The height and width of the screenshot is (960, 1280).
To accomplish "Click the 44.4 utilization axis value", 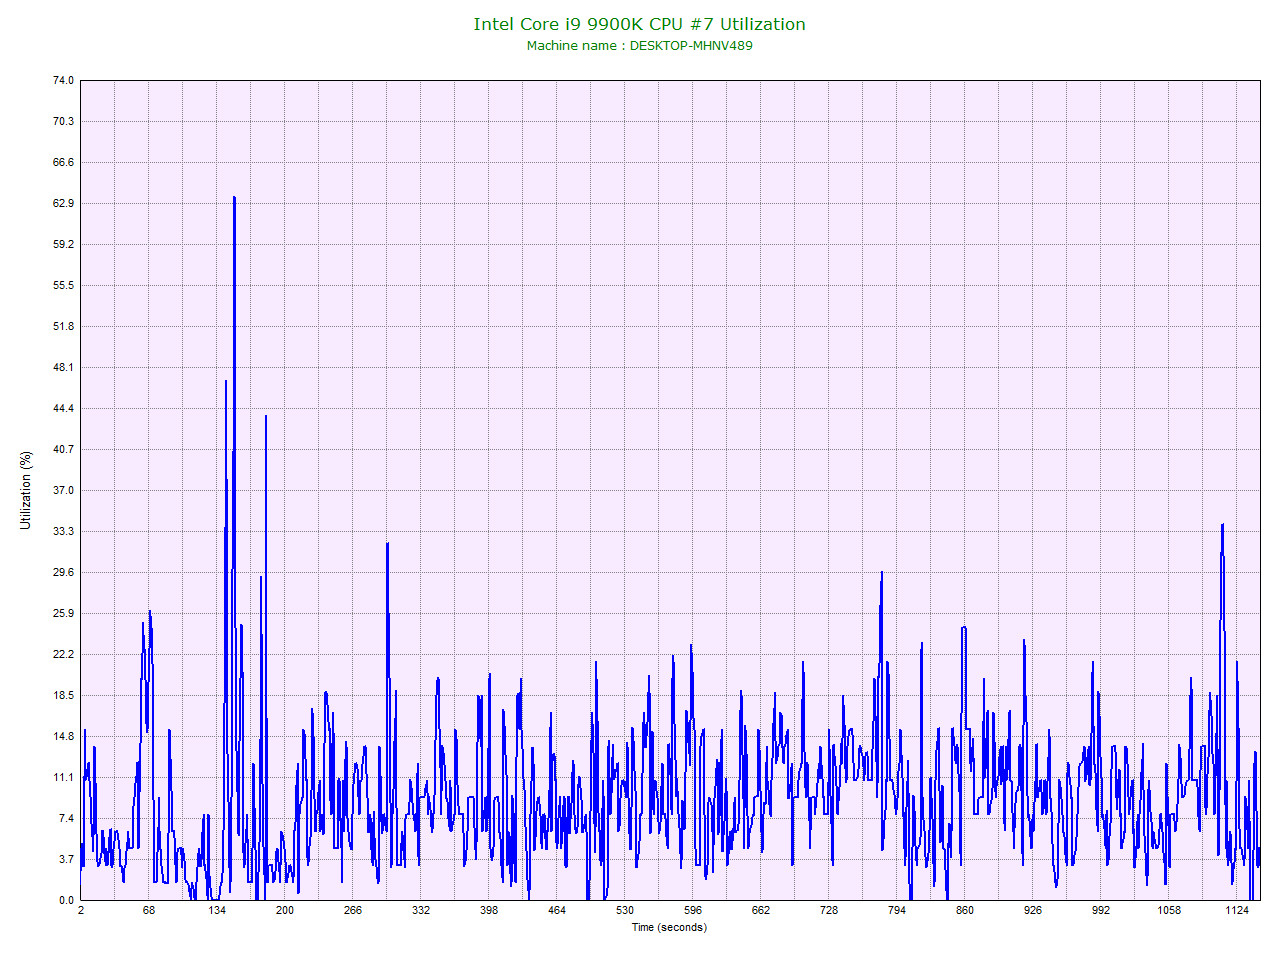I will click(x=63, y=408).
